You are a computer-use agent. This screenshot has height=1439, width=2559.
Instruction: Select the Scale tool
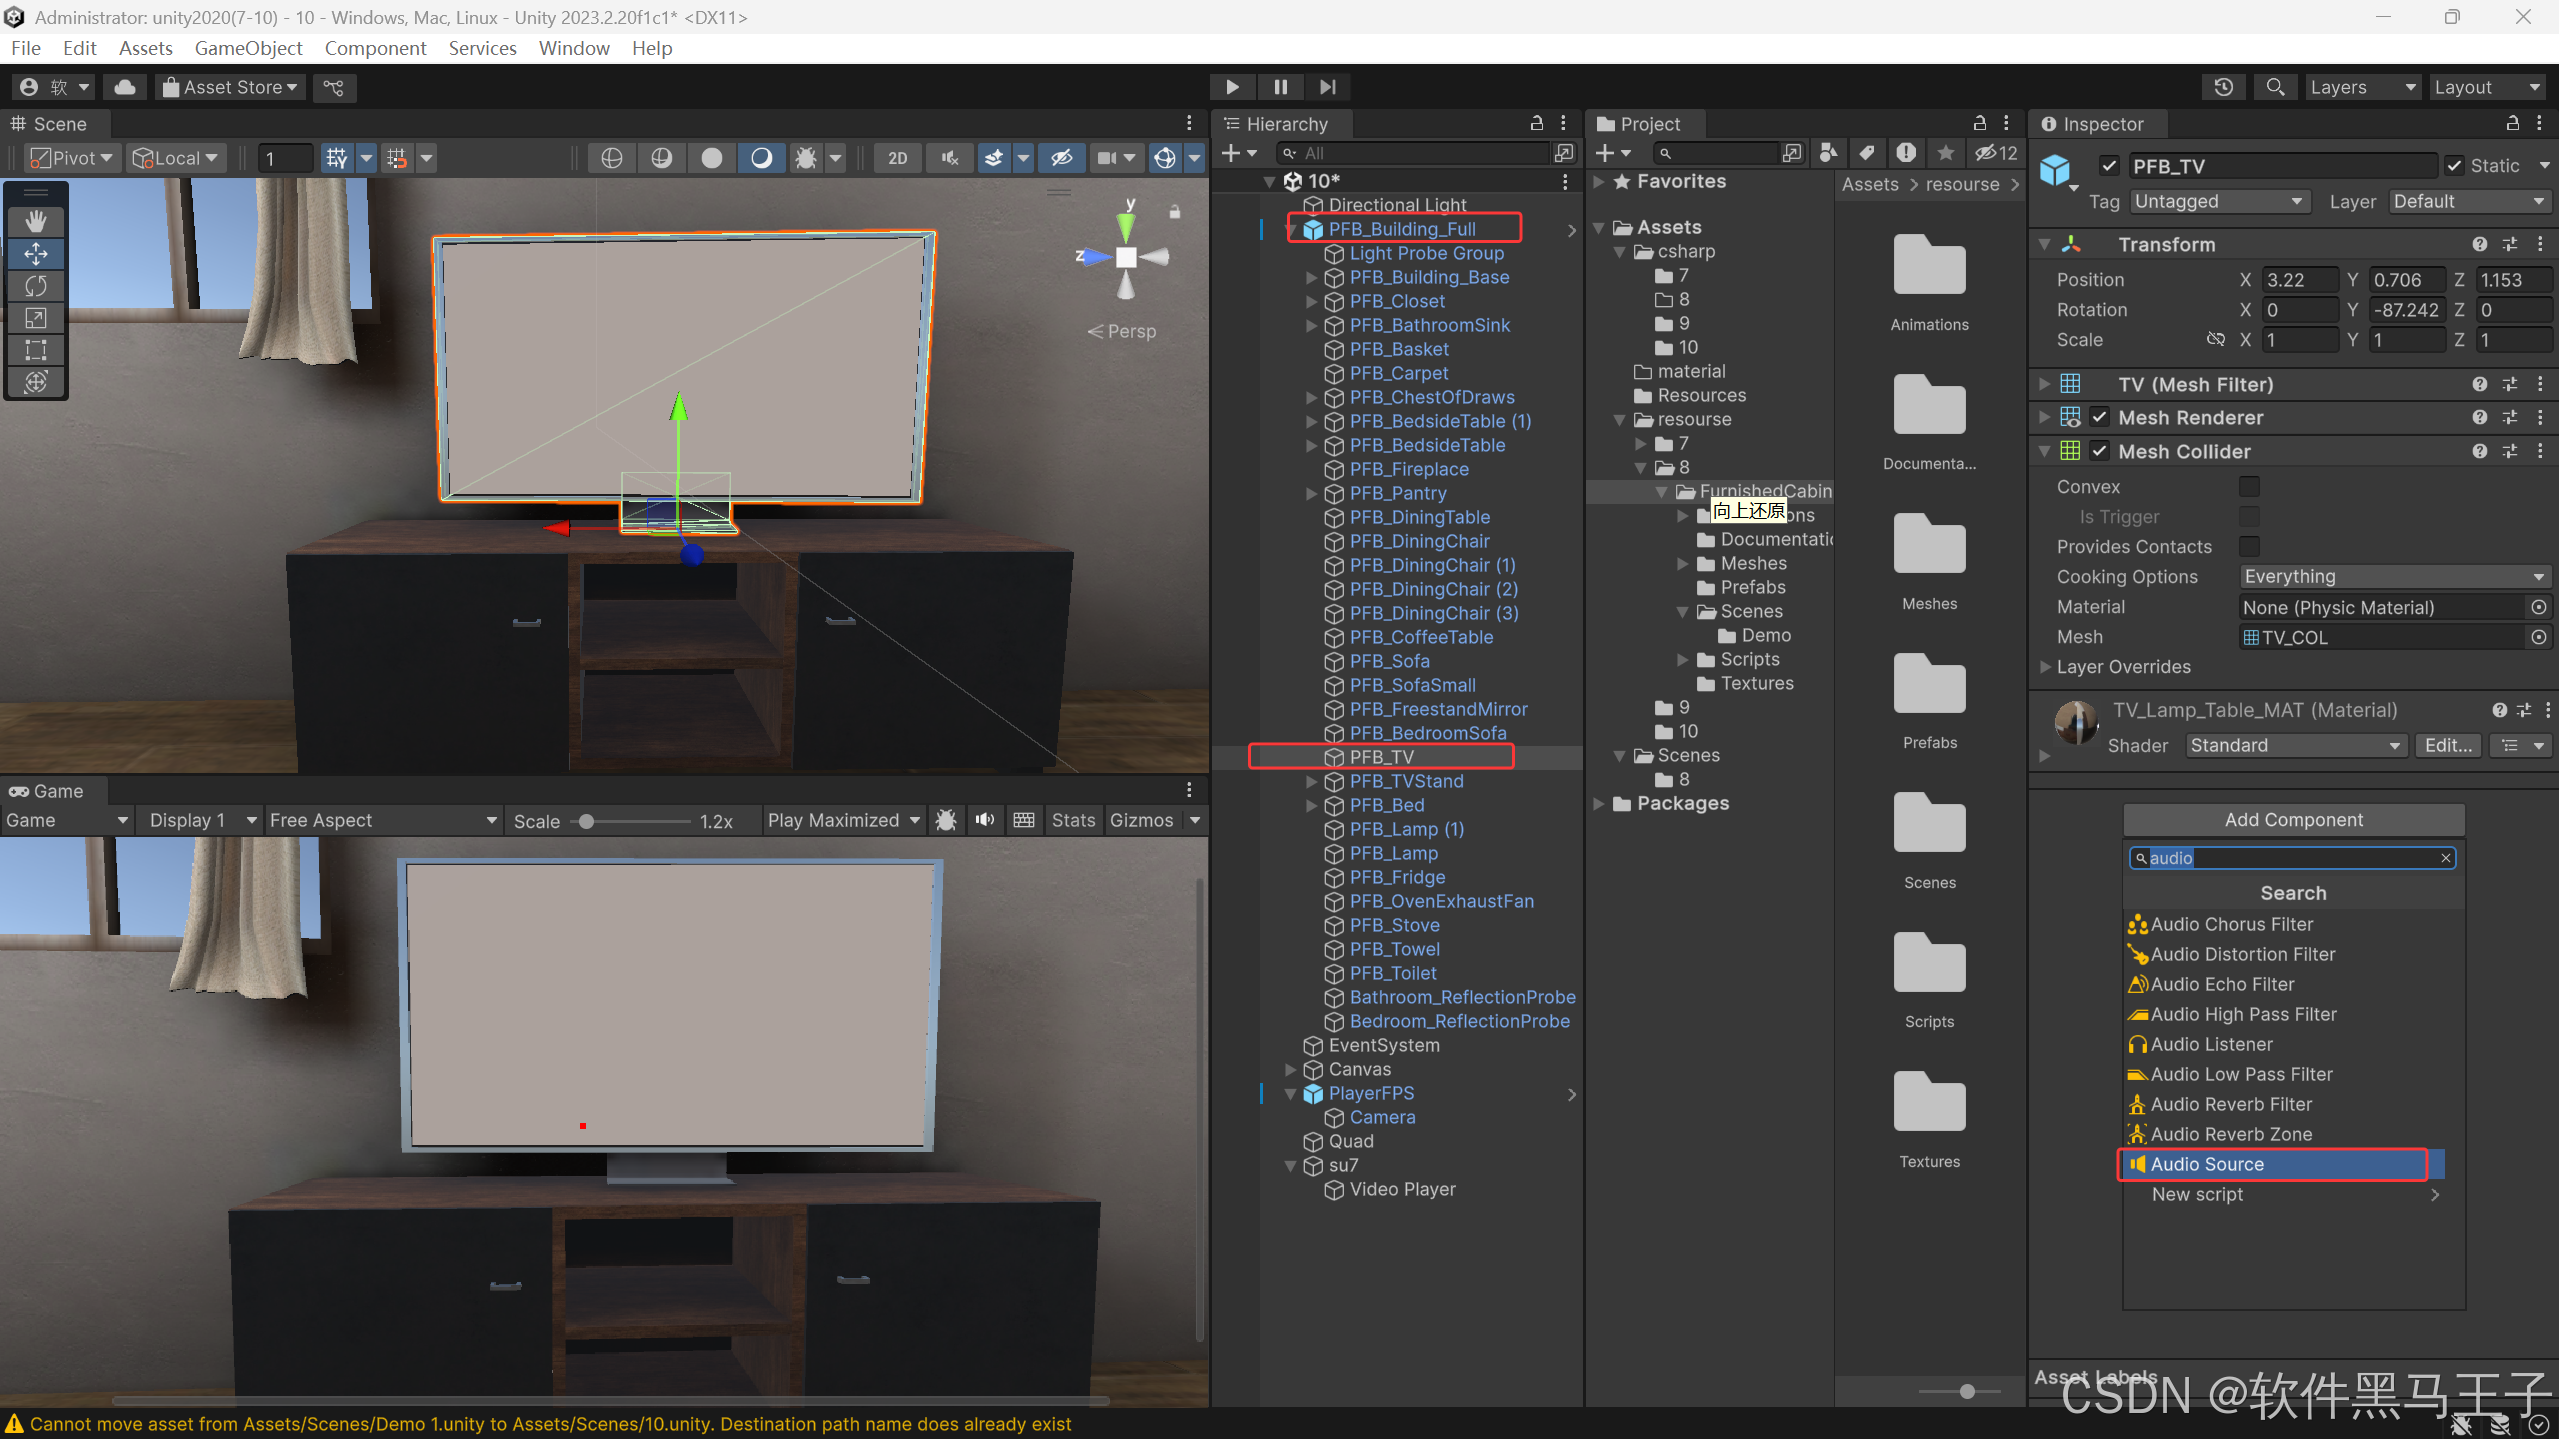pos(36,318)
